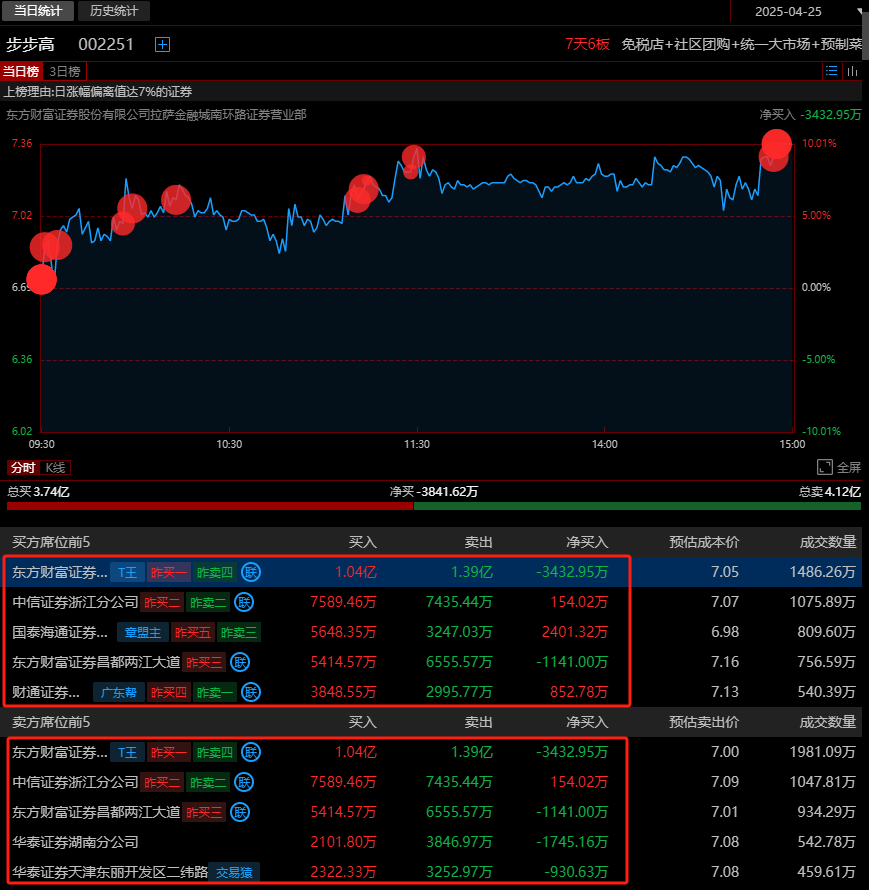Click 联 icon in seller 东方财富证券 T王 row
Screen dimensions: 869x890
point(251,752)
